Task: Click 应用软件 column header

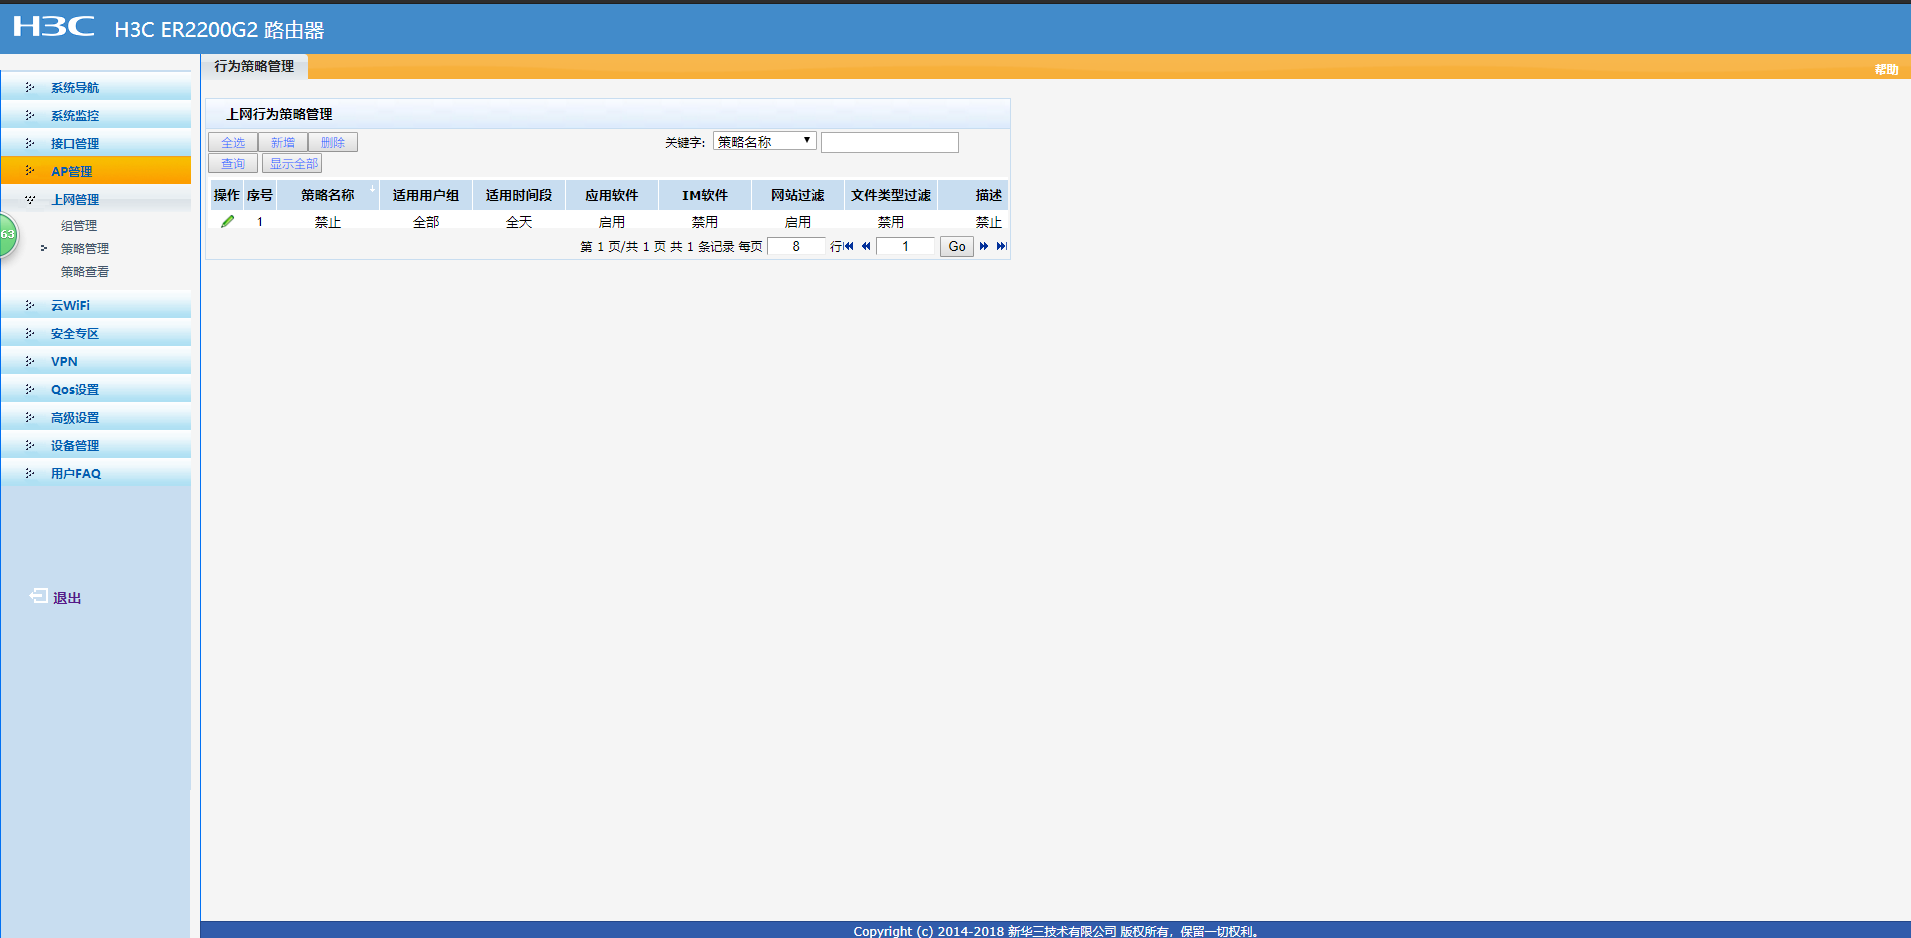Action: (x=612, y=195)
